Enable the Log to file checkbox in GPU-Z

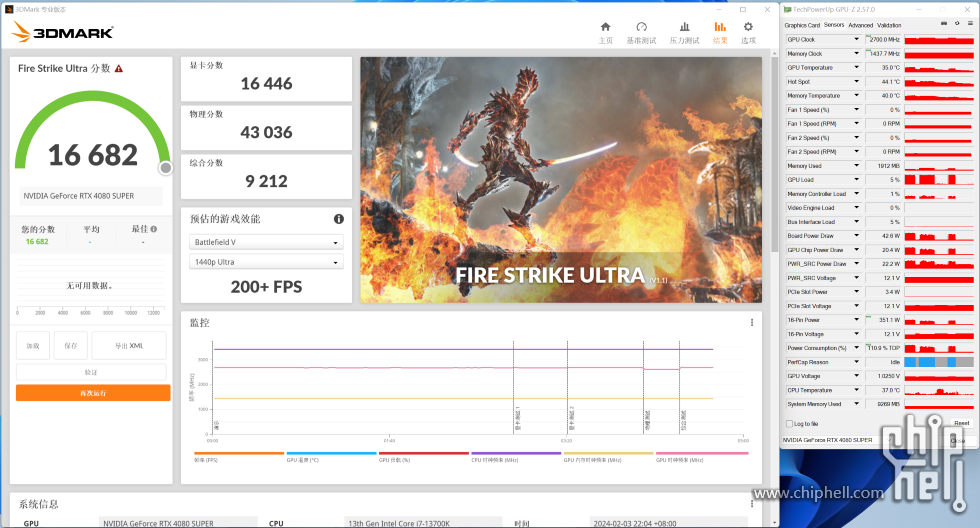tap(789, 424)
